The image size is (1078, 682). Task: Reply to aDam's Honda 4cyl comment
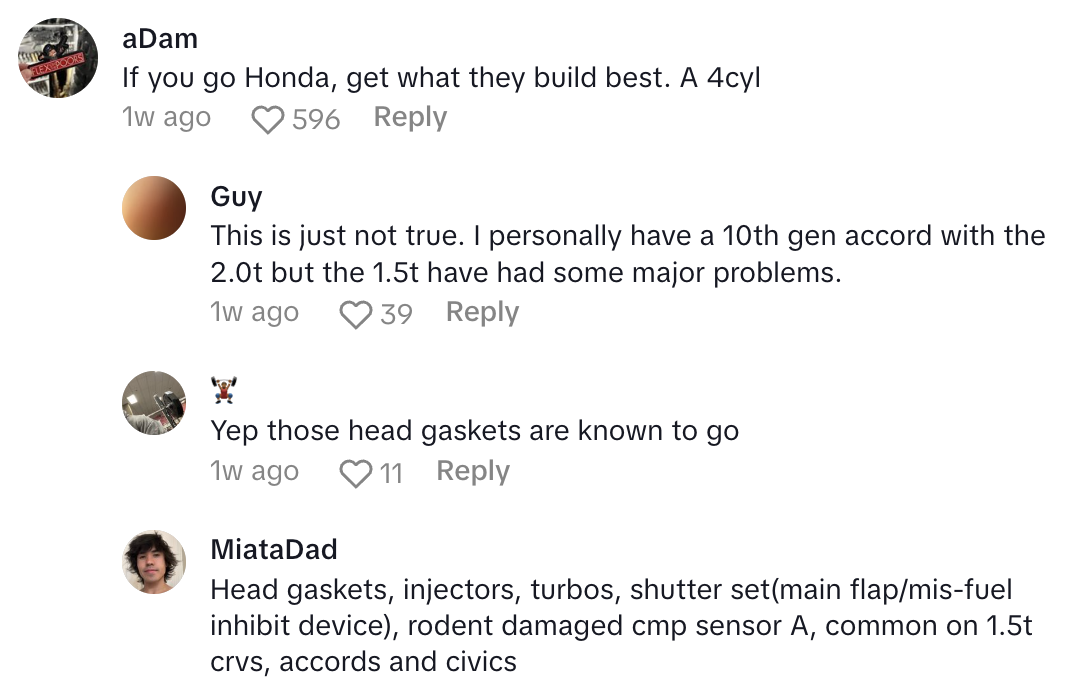[410, 118]
